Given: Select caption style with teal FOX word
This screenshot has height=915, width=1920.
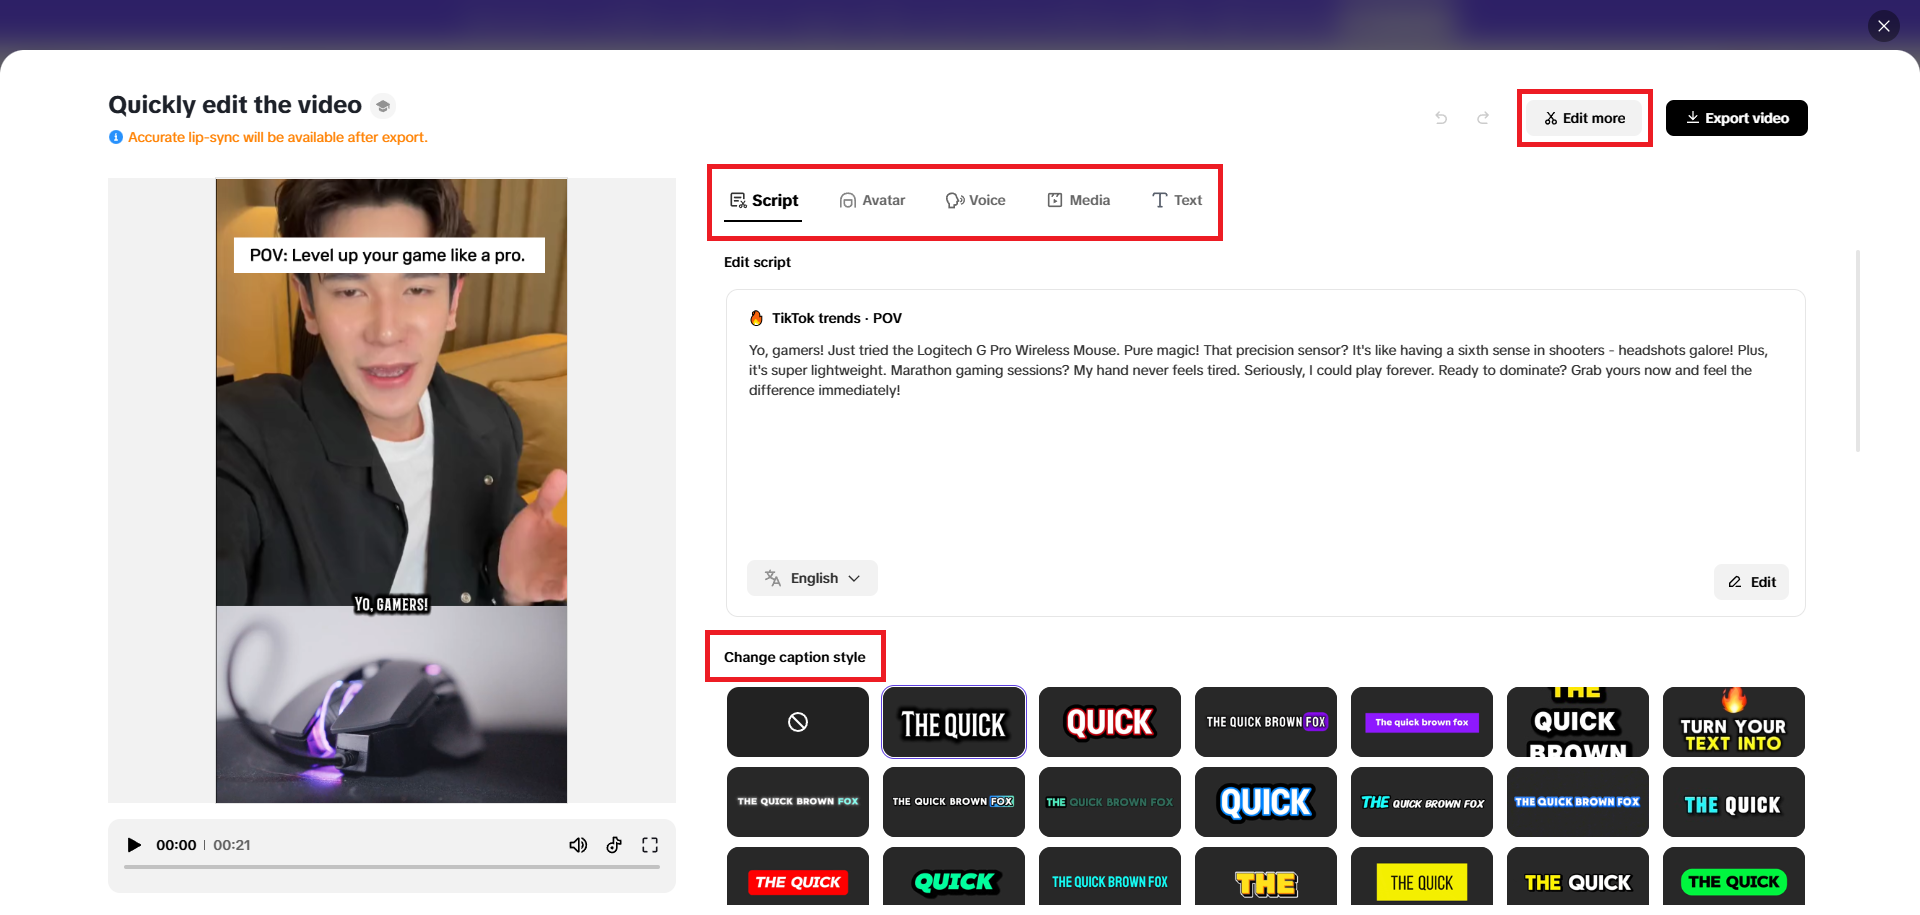Looking at the screenshot, I should click(x=798, y=802).
